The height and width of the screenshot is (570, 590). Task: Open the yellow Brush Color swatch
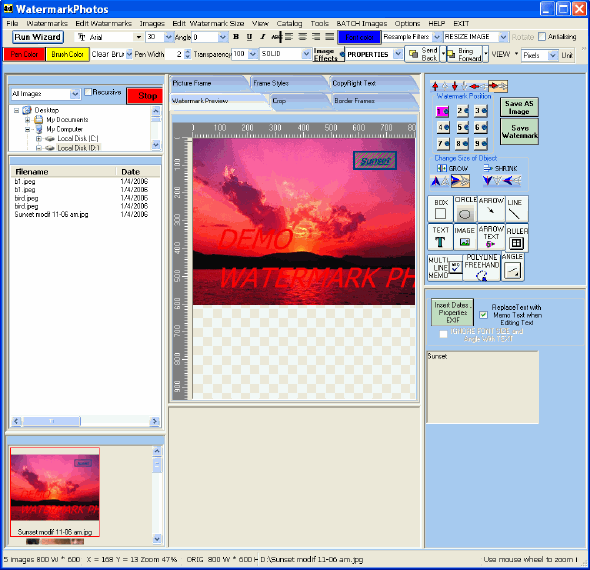click(67, 54)
